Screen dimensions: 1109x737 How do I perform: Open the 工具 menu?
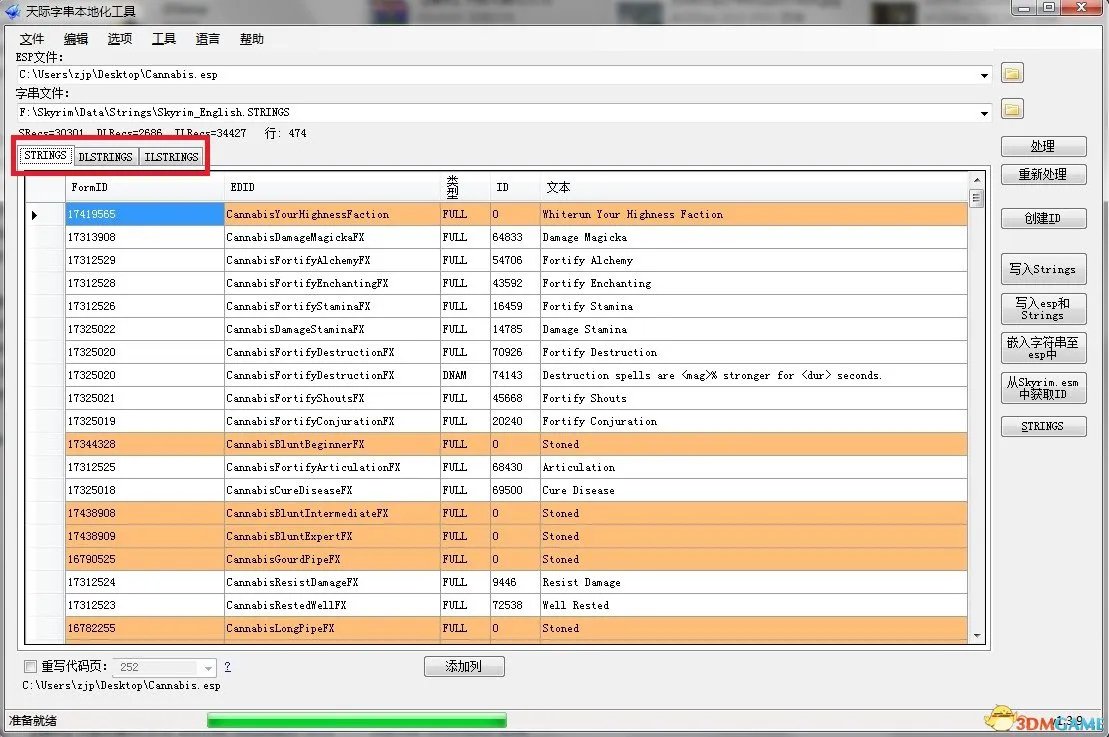pos(164,39)
